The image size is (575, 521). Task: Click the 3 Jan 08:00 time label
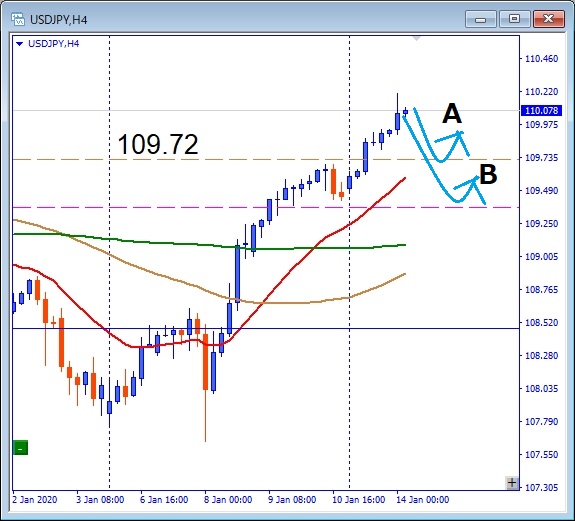100,500
